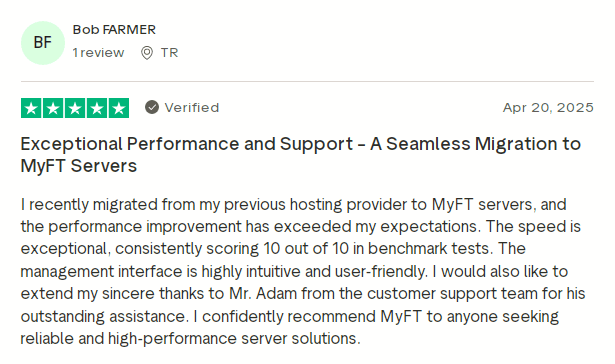Click 'MyFT Servers' in the review heading
The height and width of the screenshot is (364, 615).
(x=79, y=166)
